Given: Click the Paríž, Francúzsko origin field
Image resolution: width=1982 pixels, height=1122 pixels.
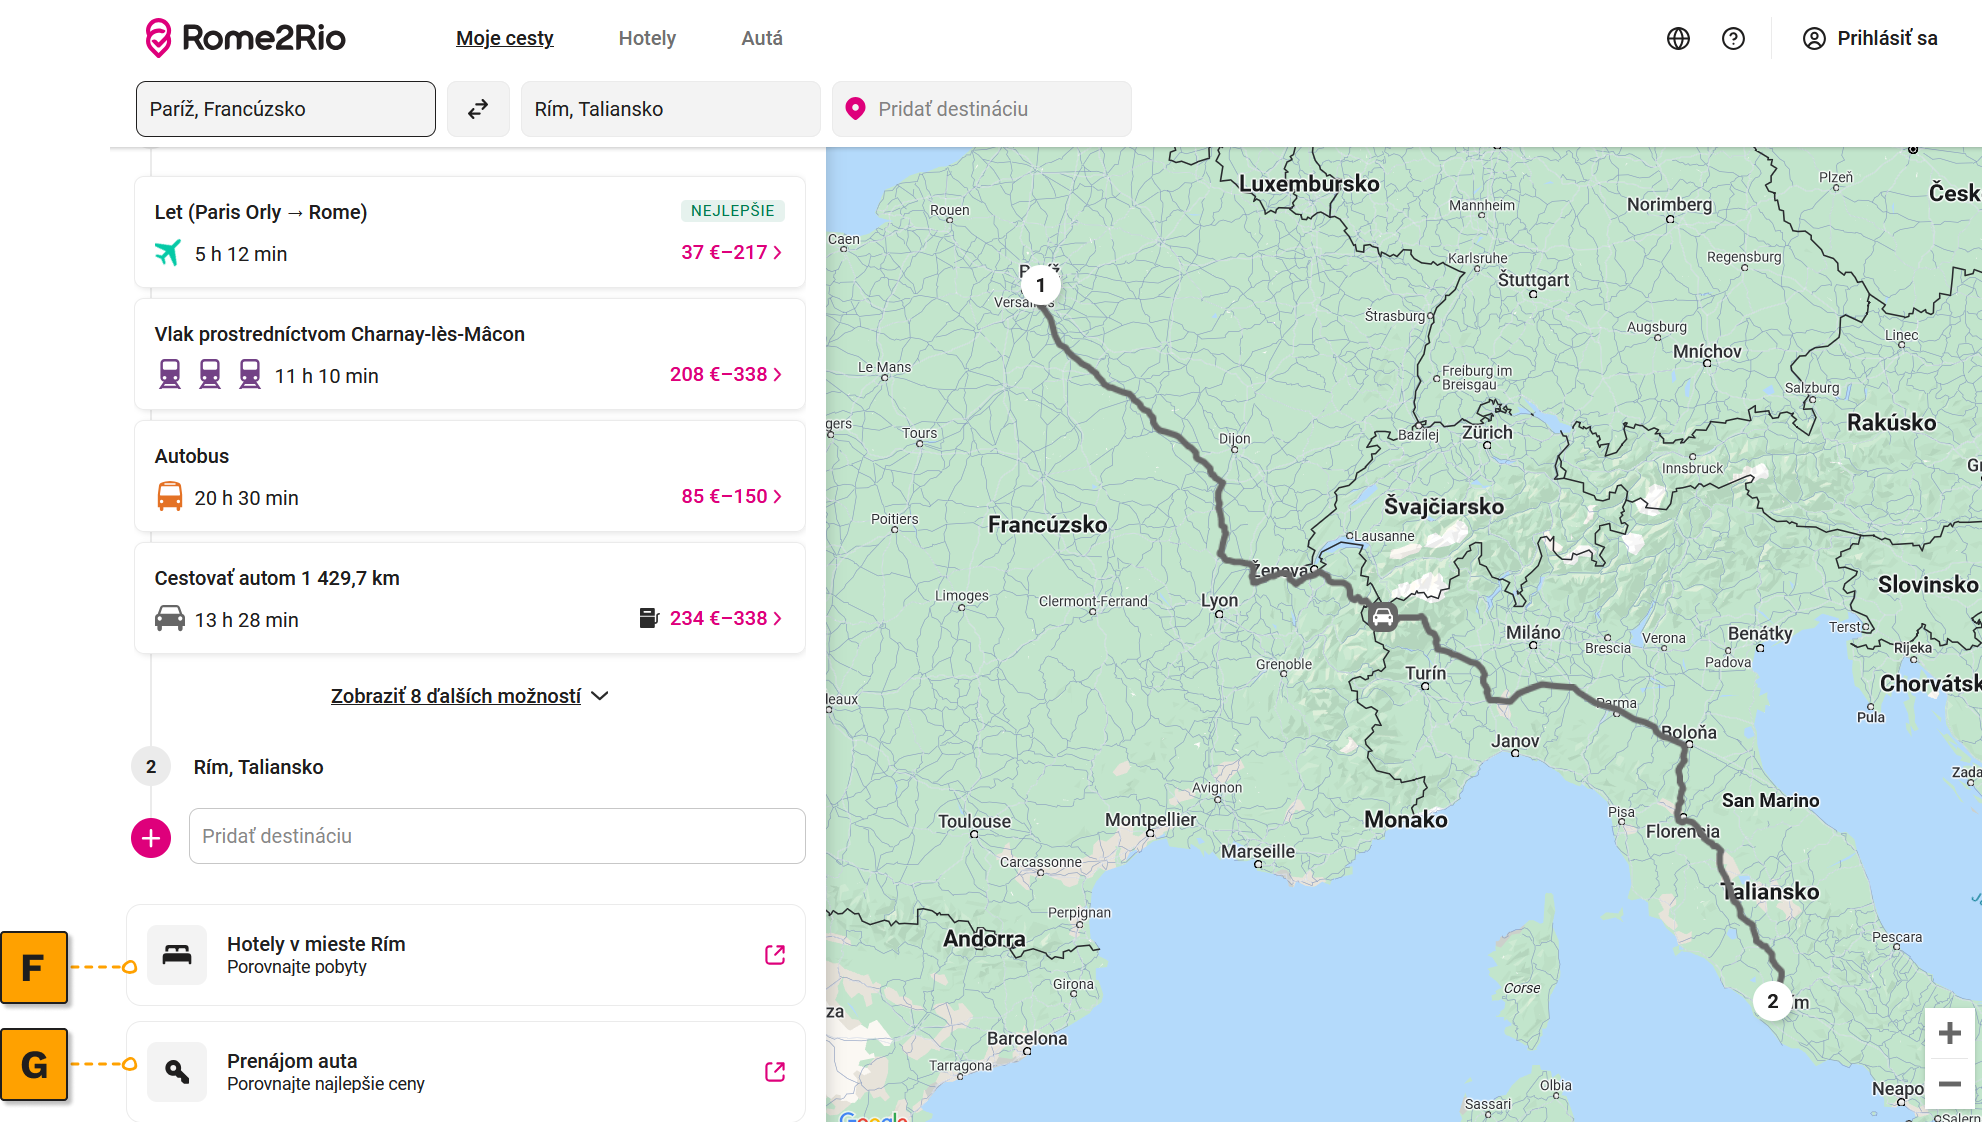Looking at the screenshot, I should click(285, 109).
